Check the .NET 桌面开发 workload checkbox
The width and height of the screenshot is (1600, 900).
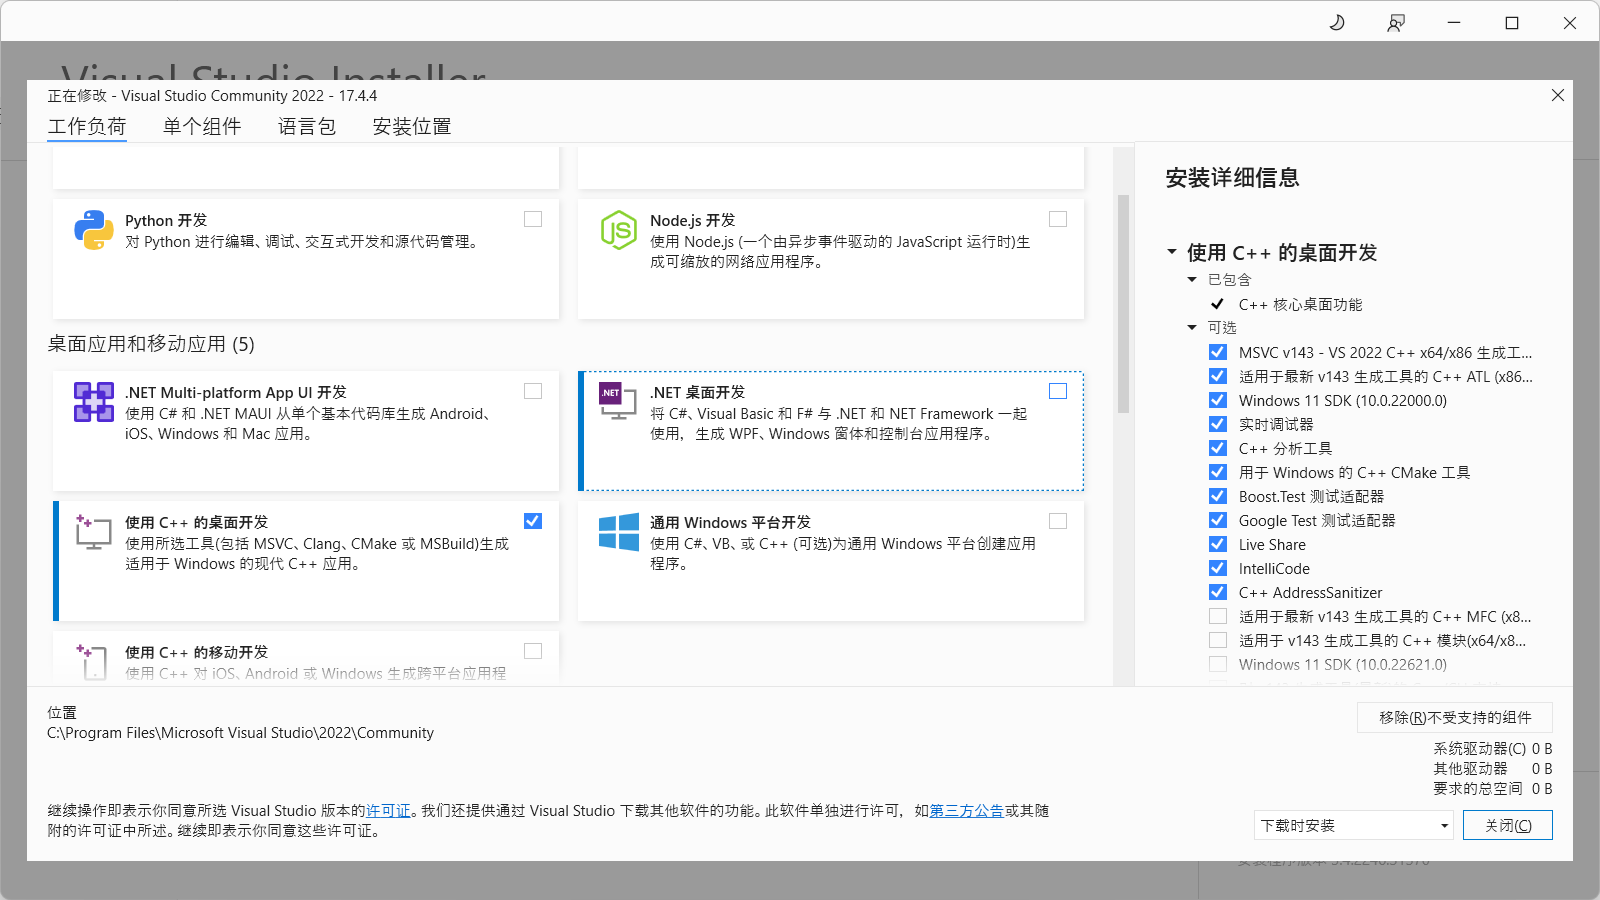1058,391
